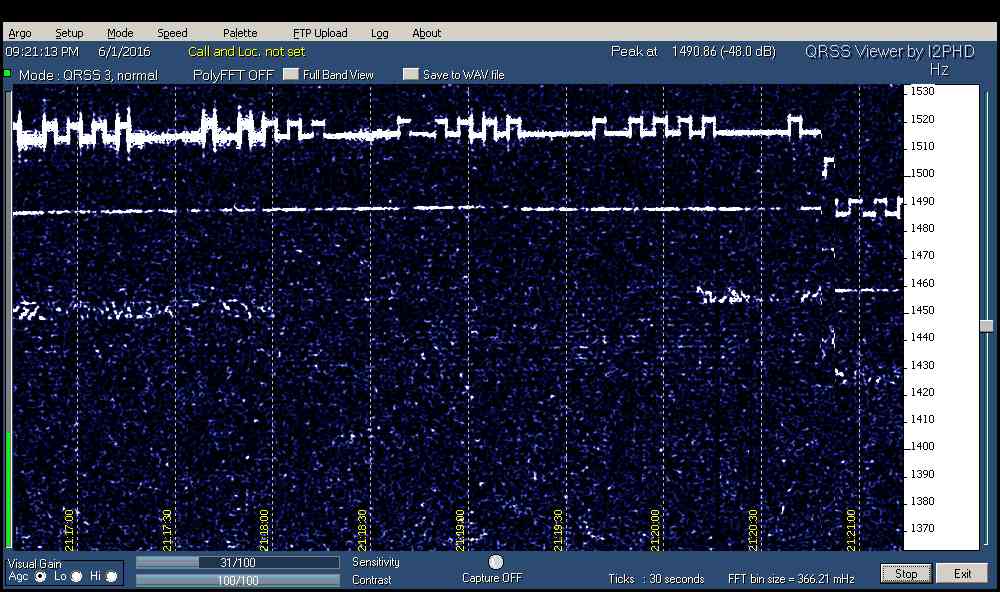Open the FTP Upload menu
Image resolution: width=1000 pixels, height=592 pixels.
point(320,33)
